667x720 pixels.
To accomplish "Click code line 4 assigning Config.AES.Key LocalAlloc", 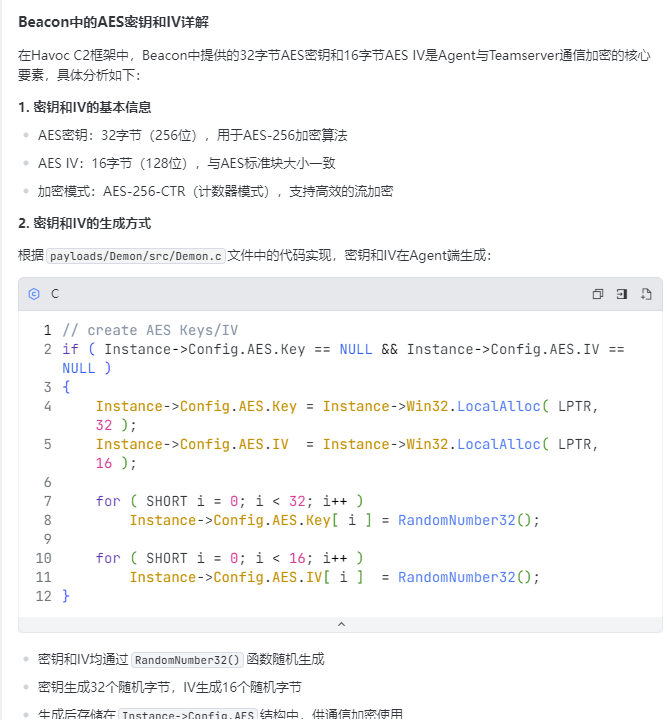I will (x=347, y=416).
